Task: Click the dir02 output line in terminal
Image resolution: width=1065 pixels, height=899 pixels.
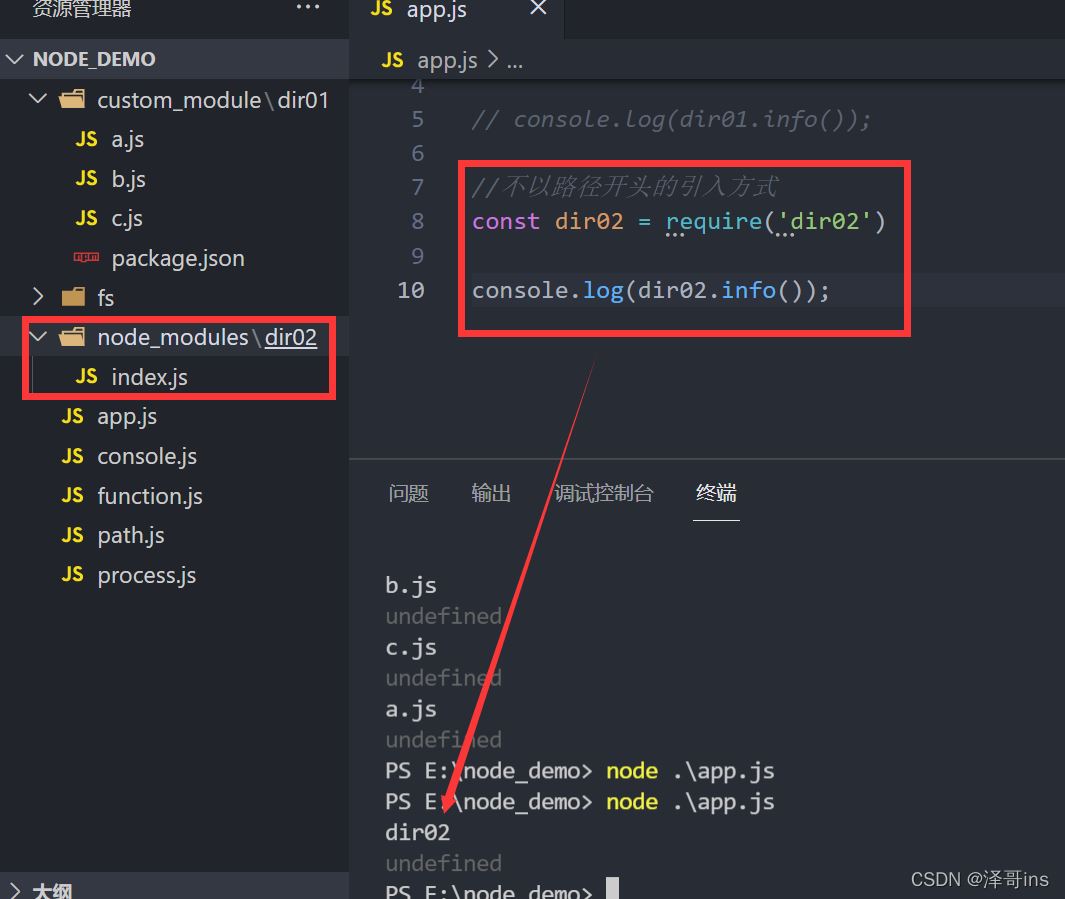Action: coord(418,832)
